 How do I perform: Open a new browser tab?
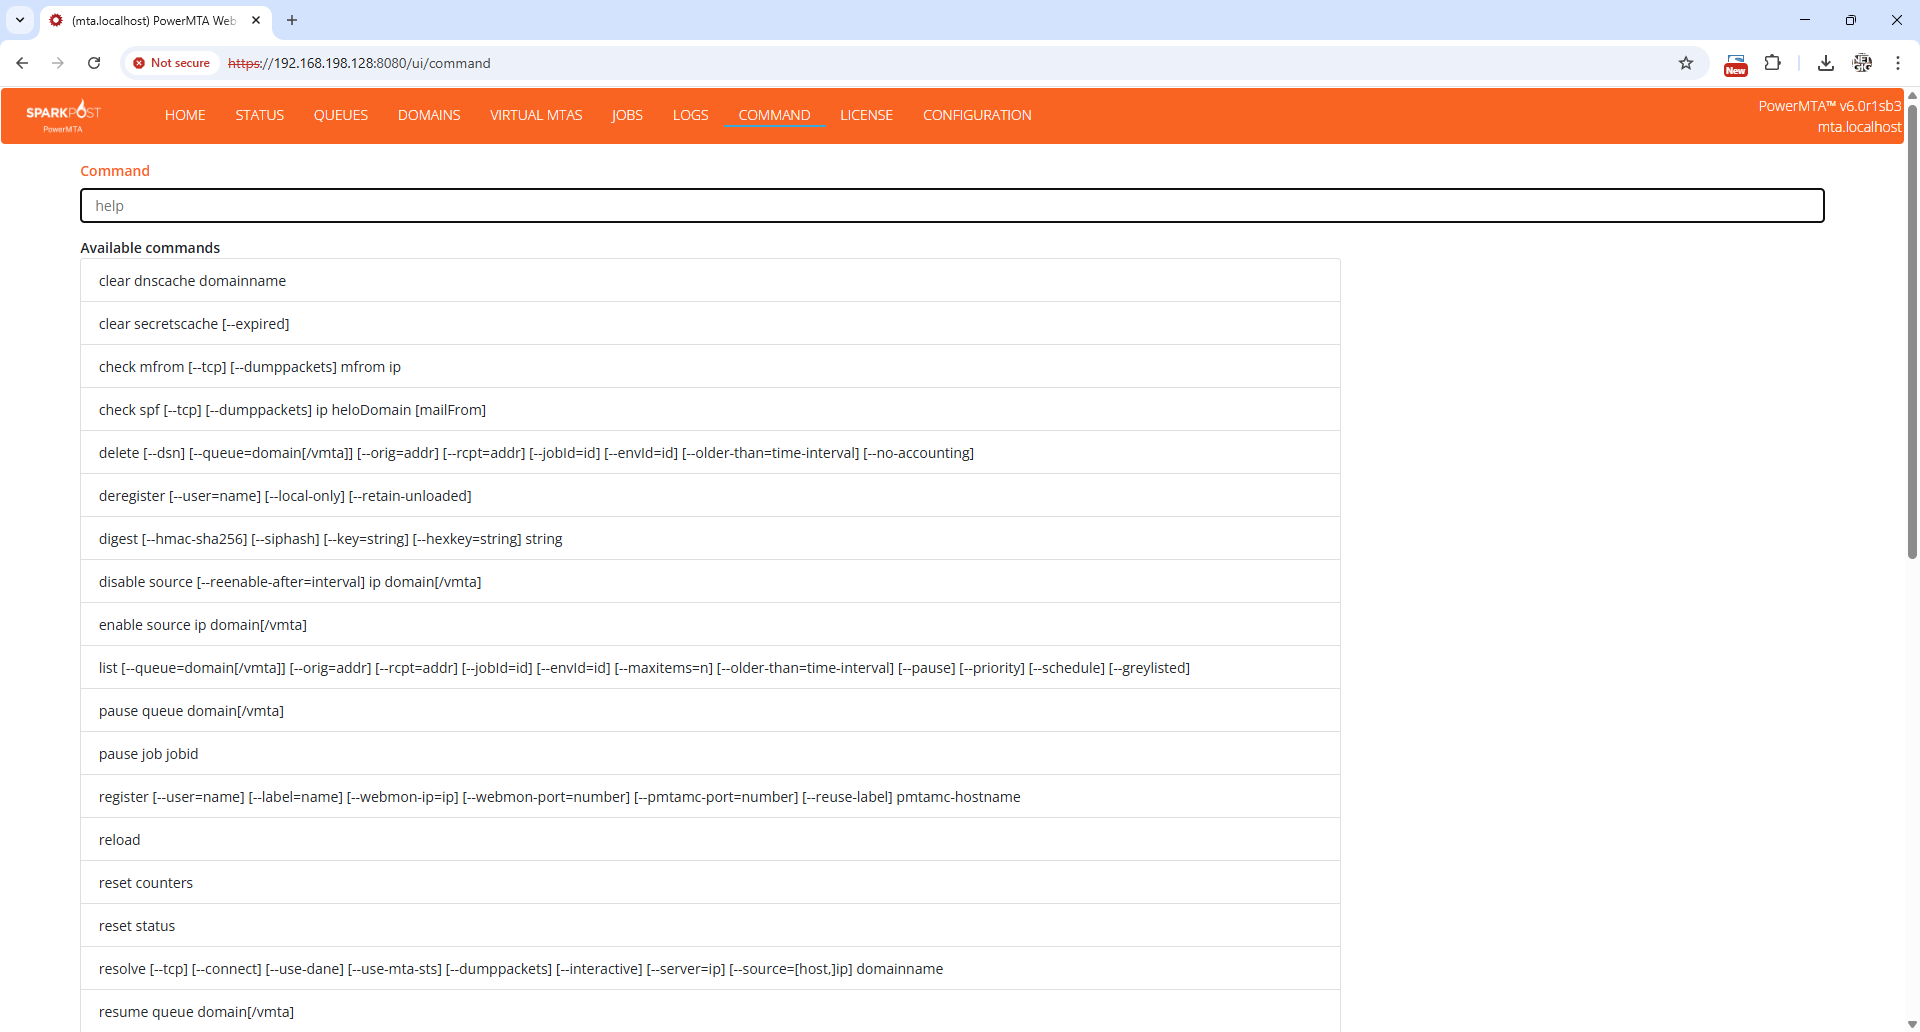pyautogui.click(x=292, y=20)
